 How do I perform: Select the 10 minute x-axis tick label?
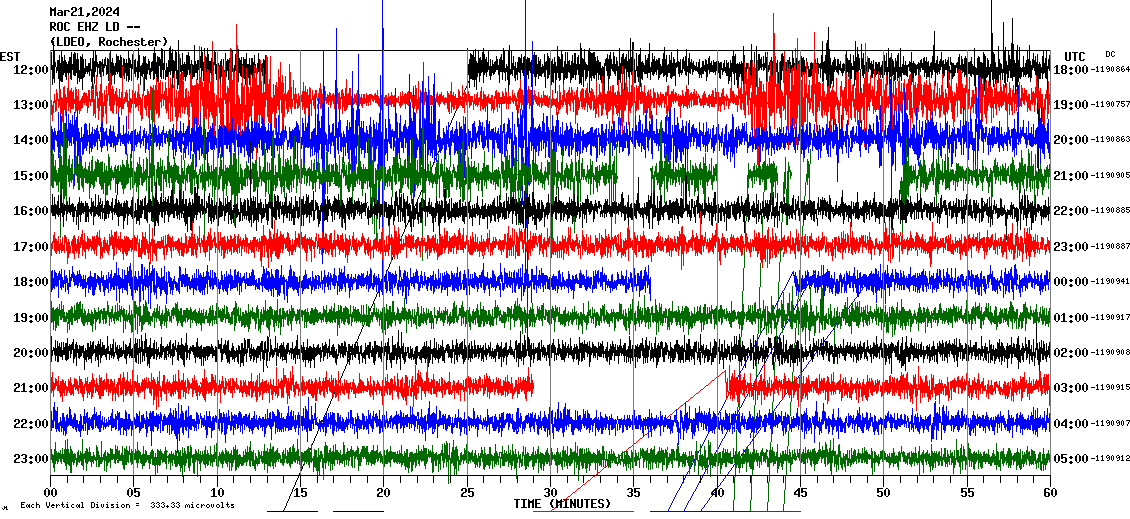pyautogui.click(x=217, y=492)
